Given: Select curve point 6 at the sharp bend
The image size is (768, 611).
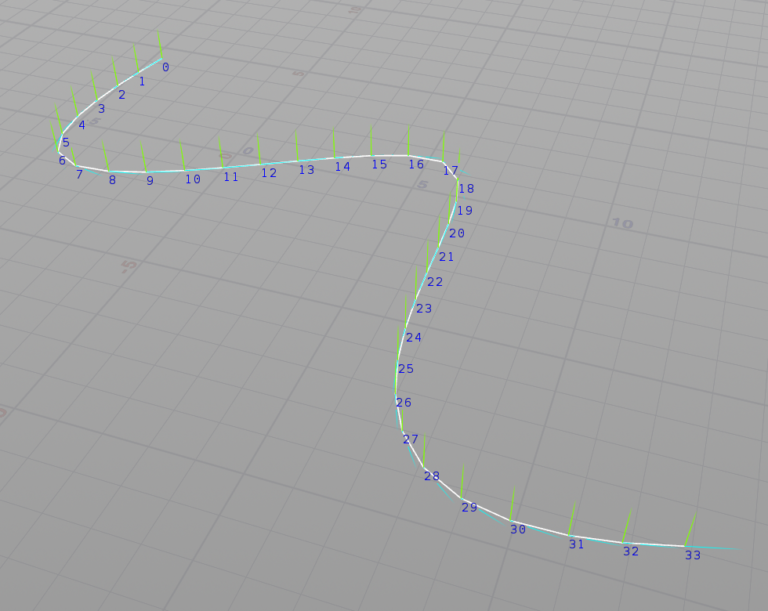Looking at the screenshot, I should coord(58,151).
